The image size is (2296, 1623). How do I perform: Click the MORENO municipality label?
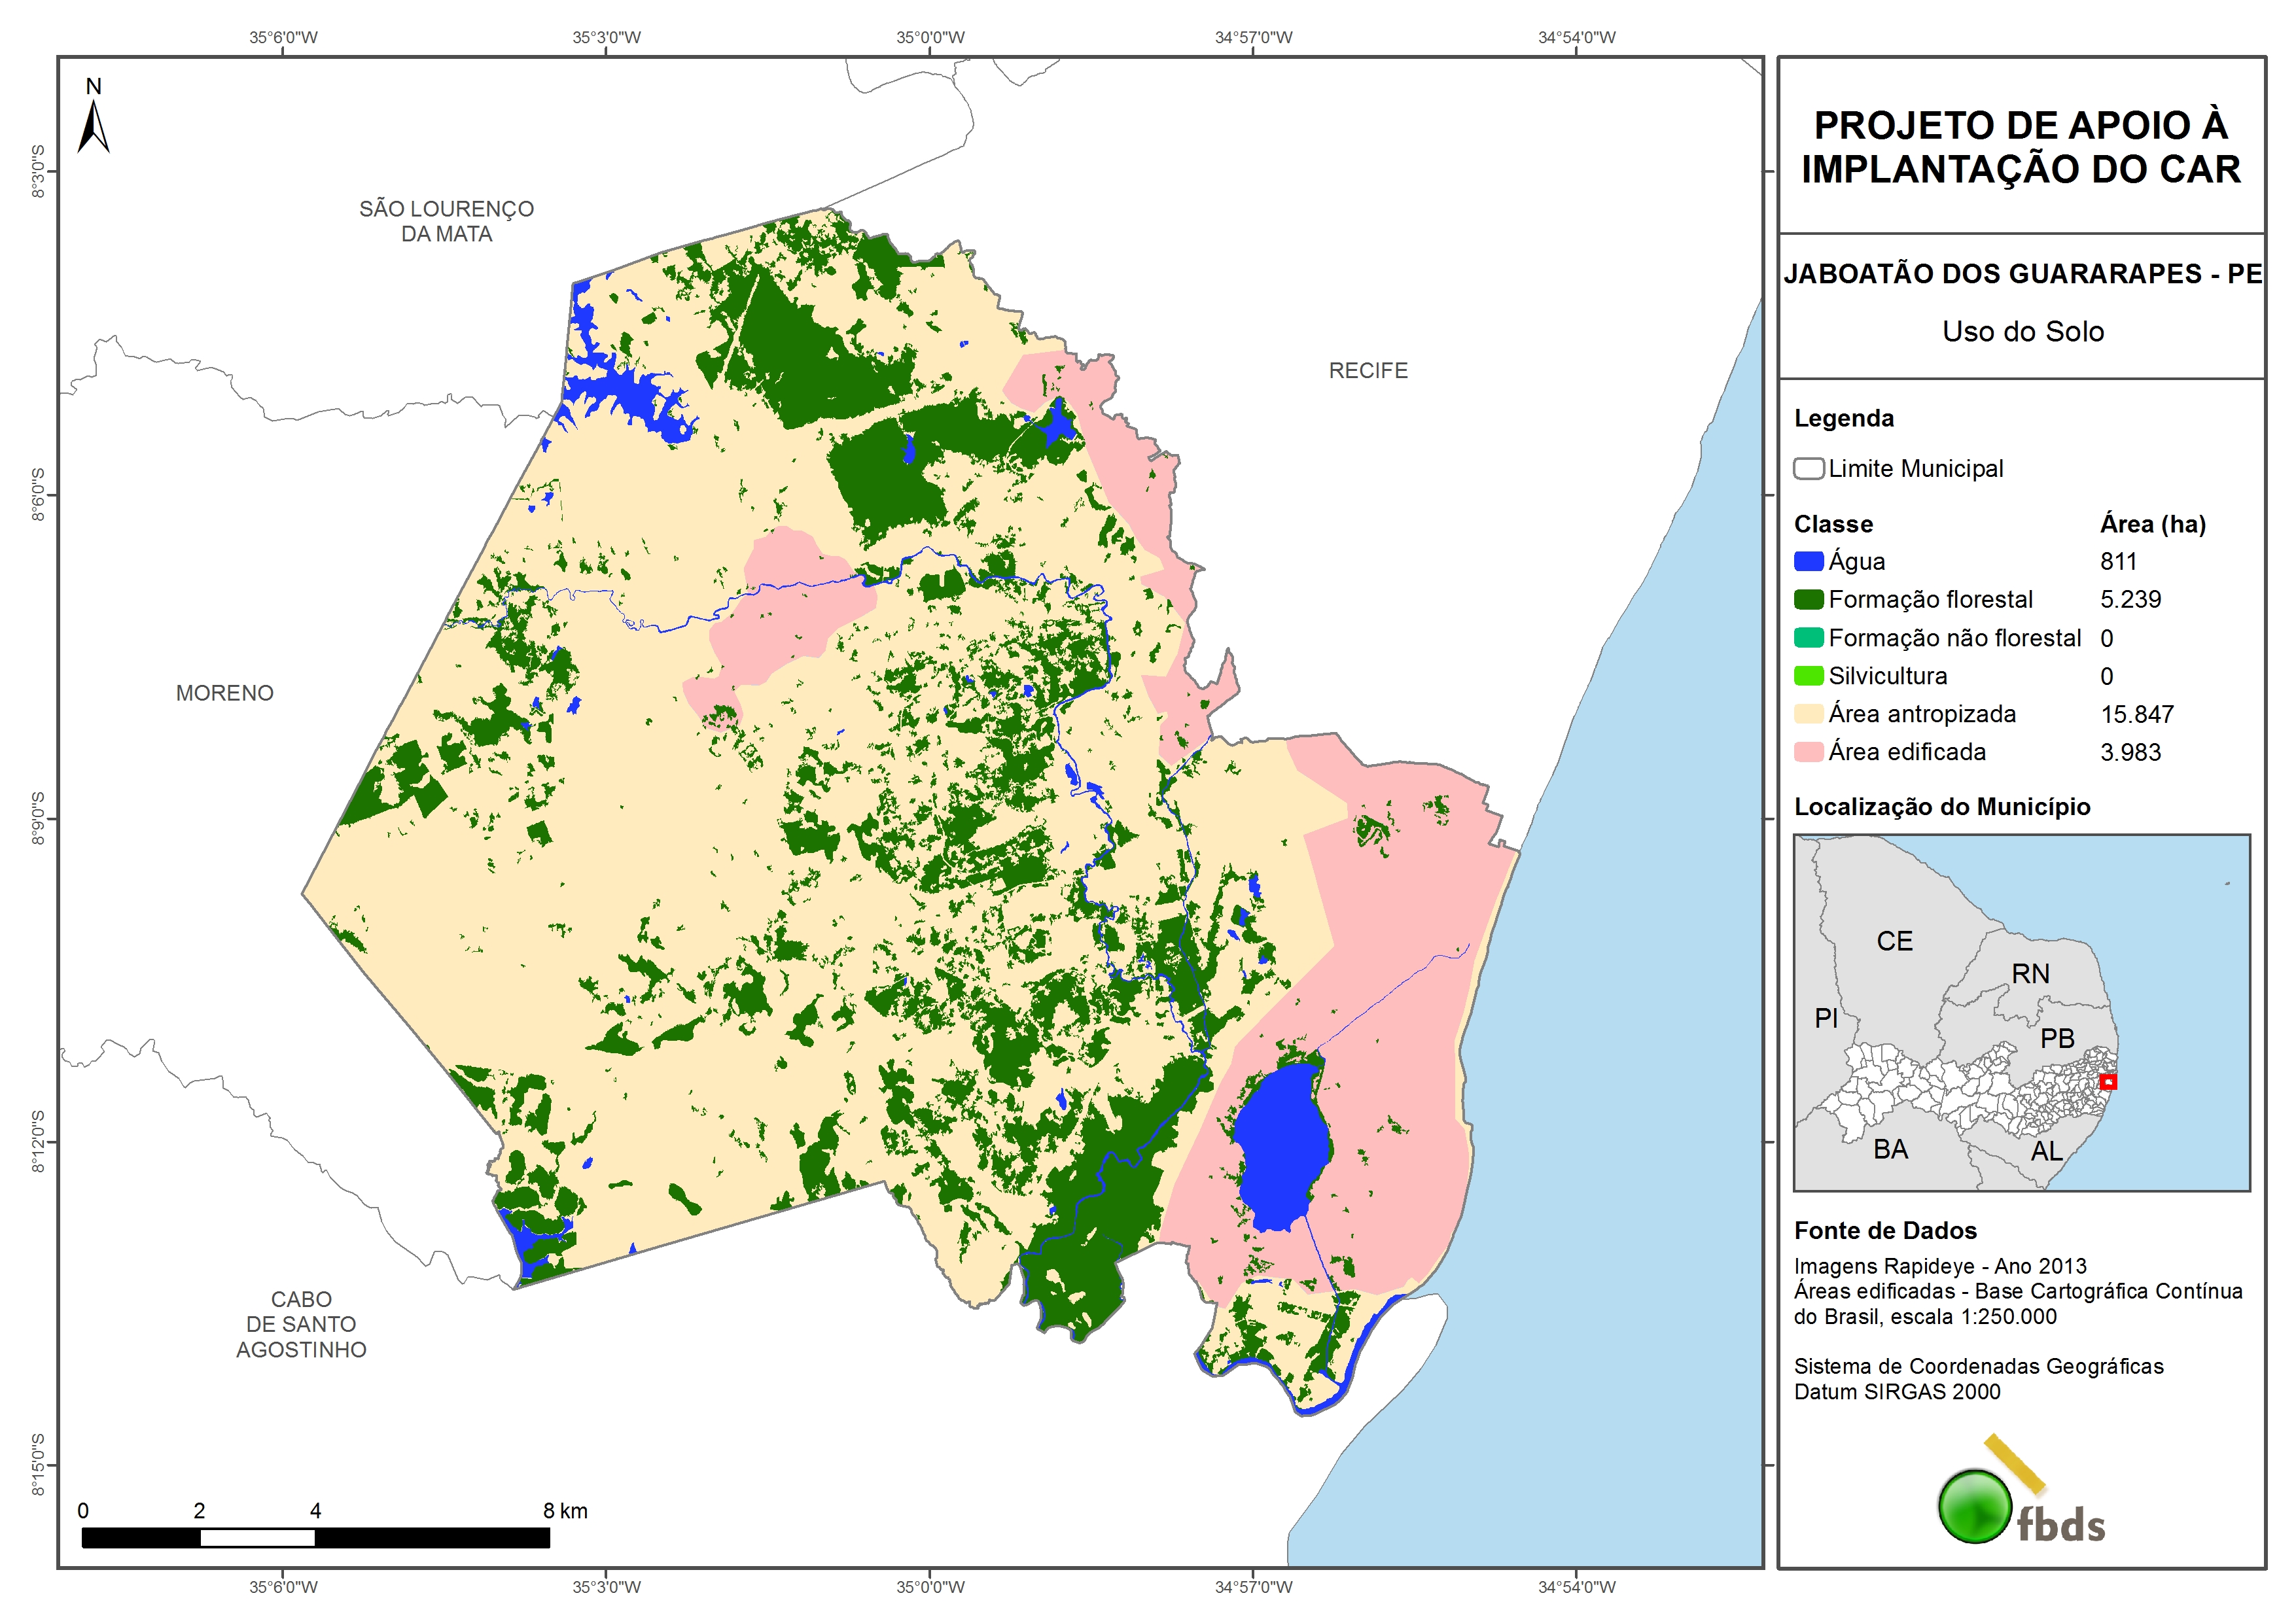[x=224, y=693]
